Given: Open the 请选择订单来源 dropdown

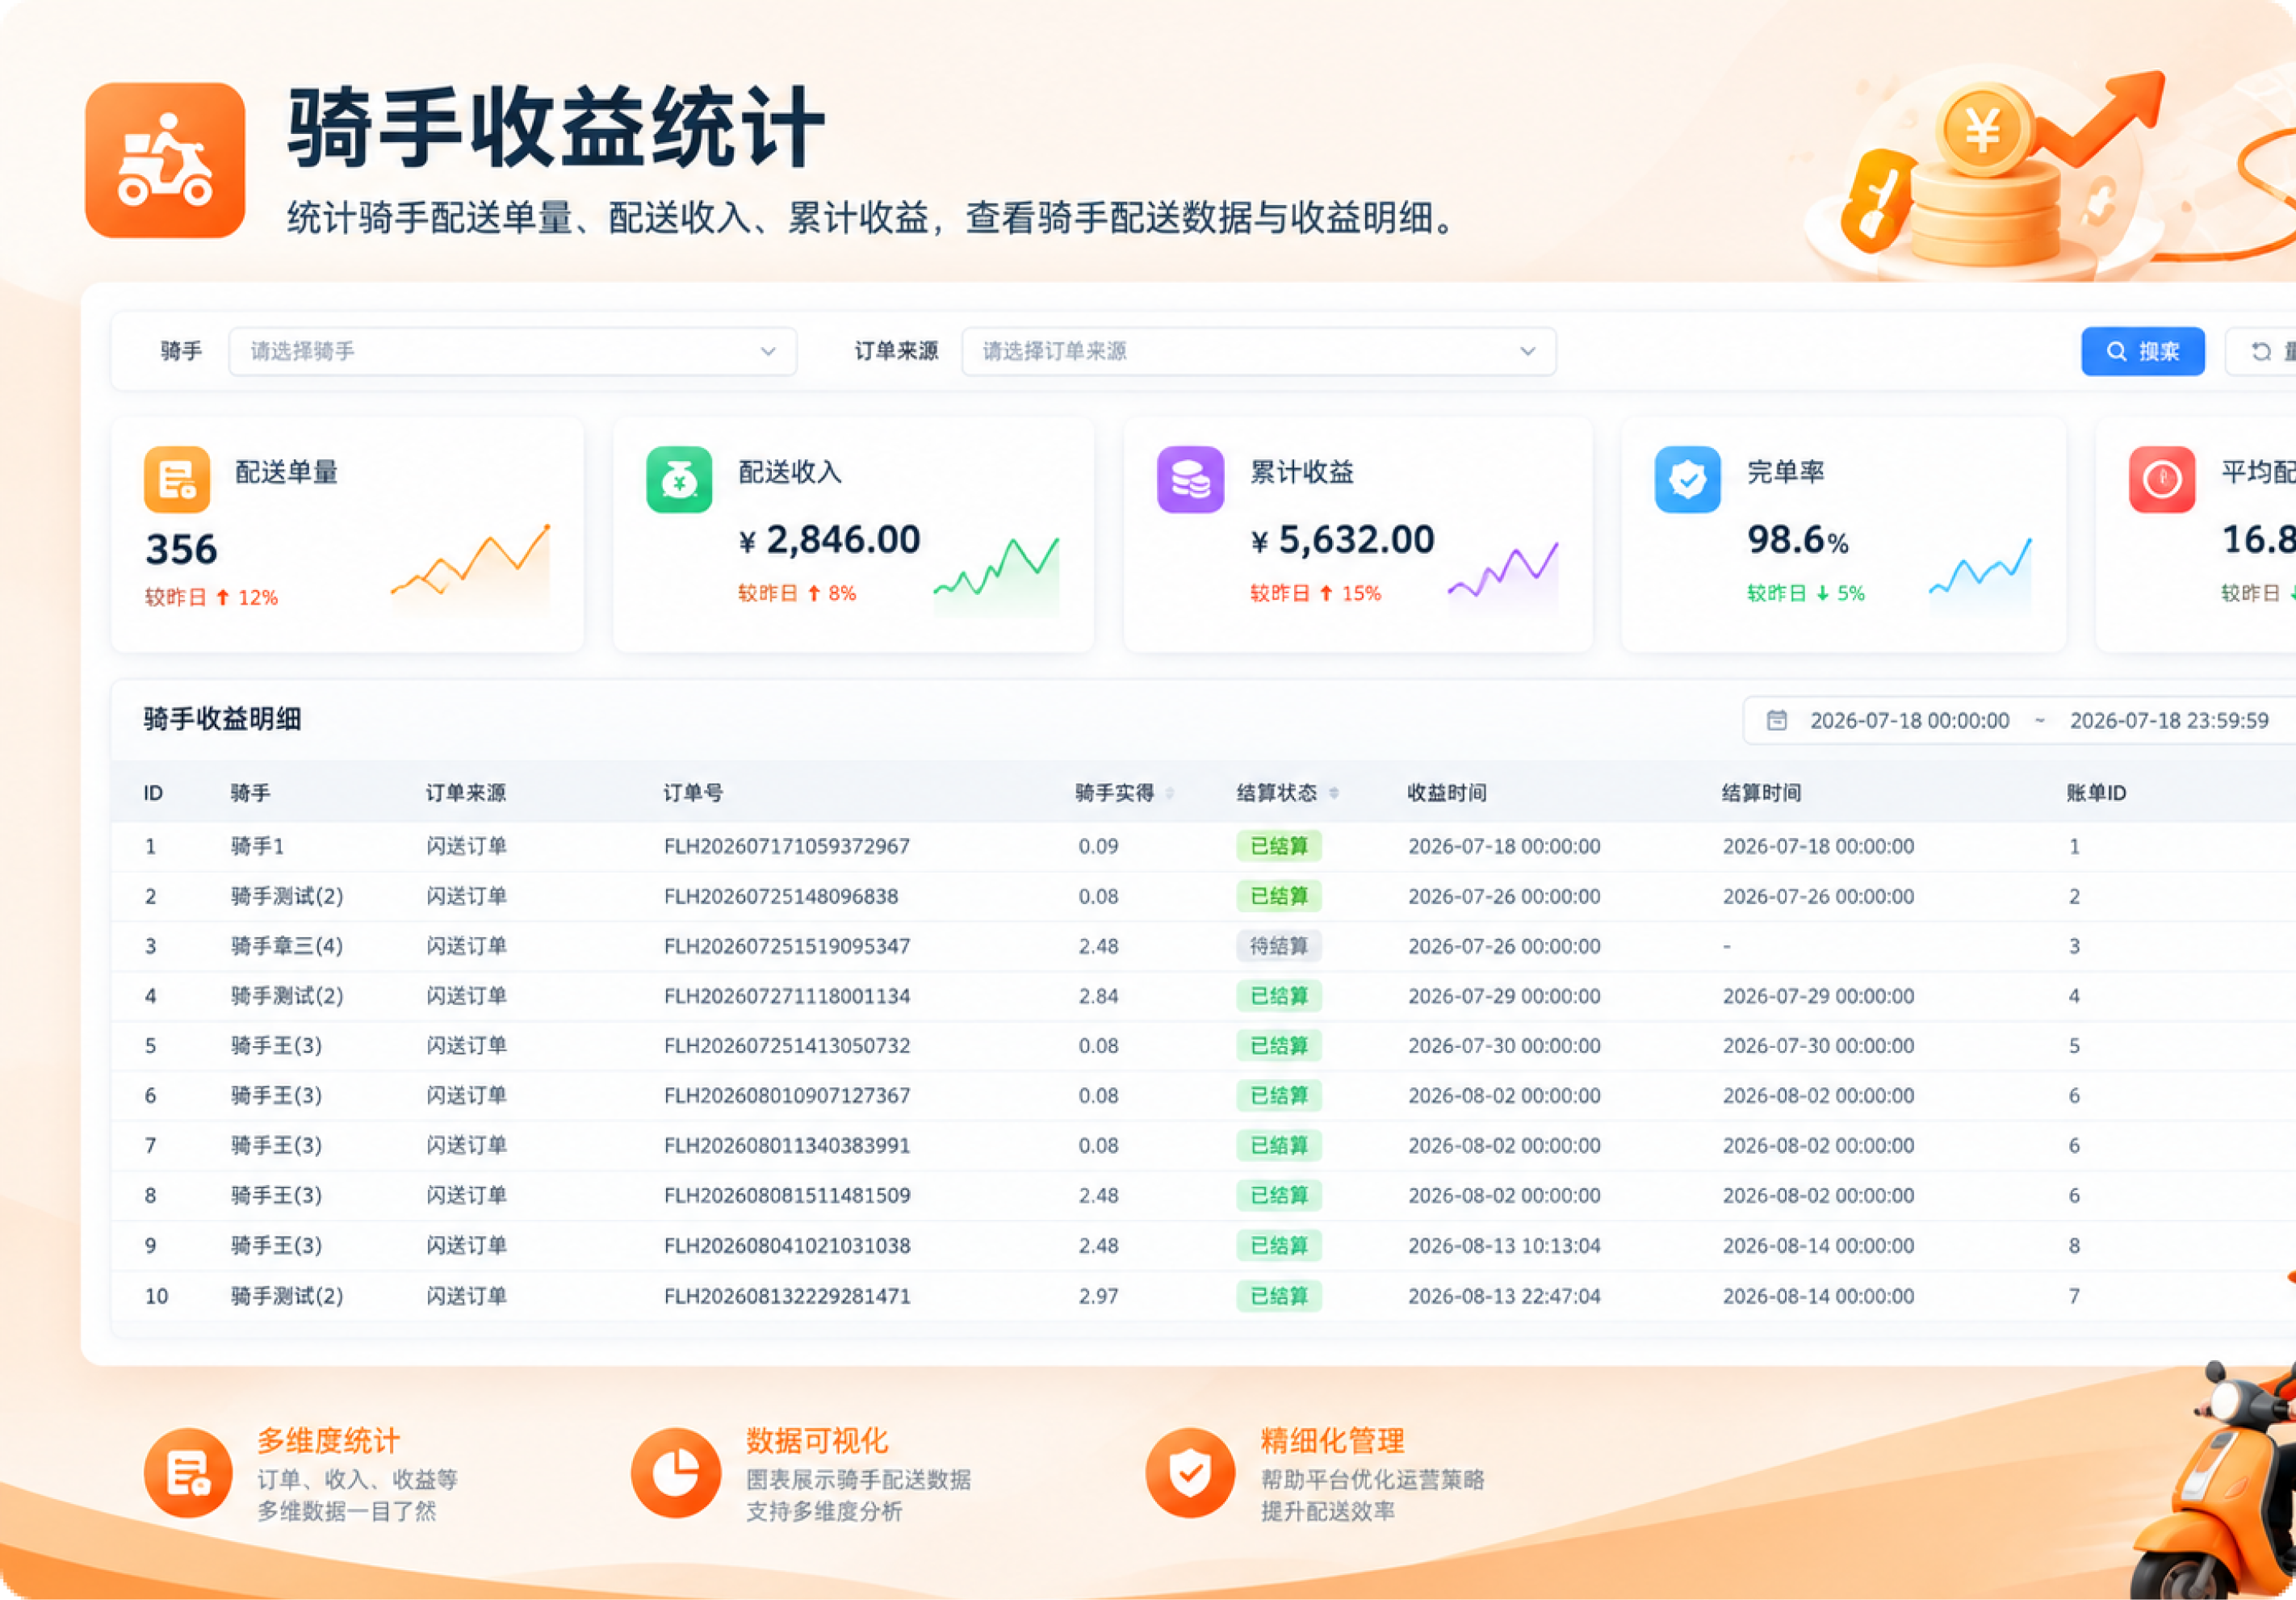Looking at the screenshot, I should 1258,351.
